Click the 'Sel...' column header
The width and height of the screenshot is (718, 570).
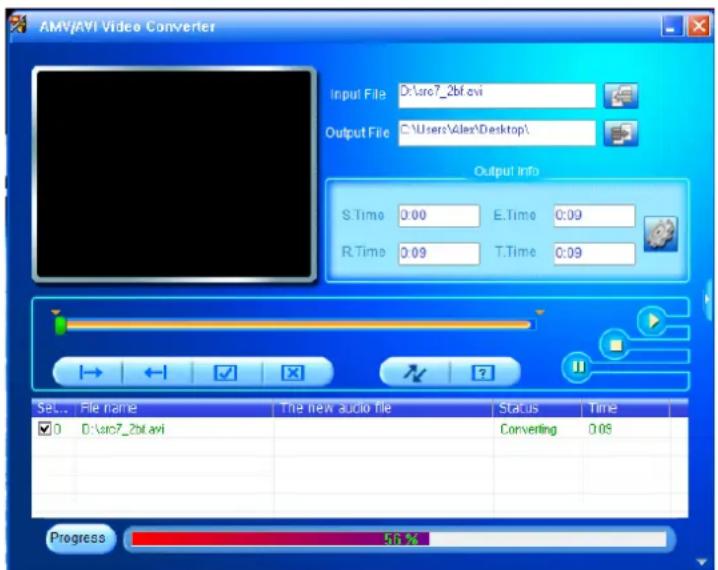(53, 408)
